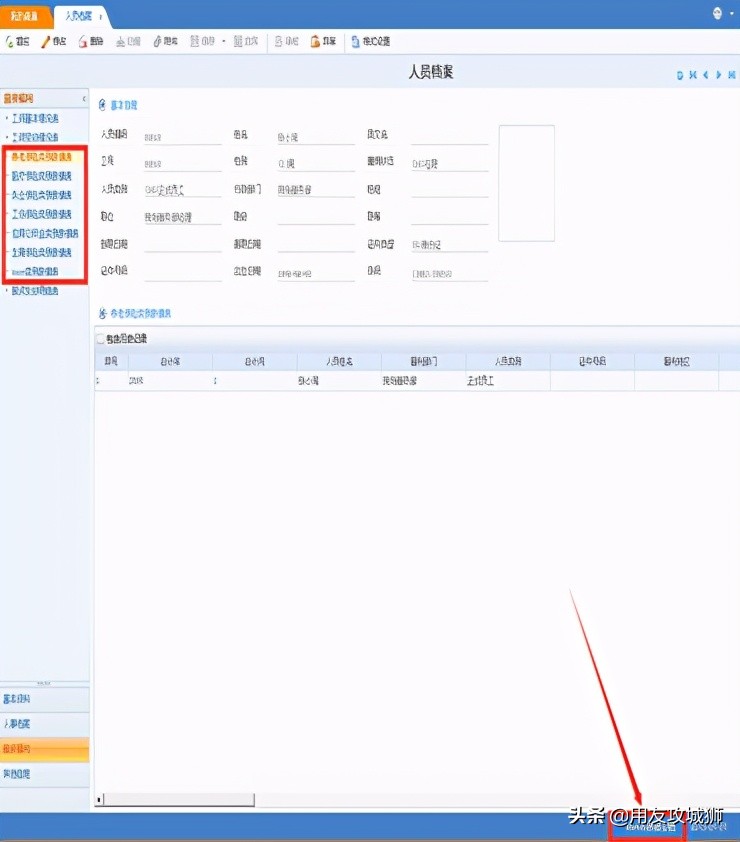The width and height of the screenshot is (740, 842).
Task: Open the small arrow beside the printer icon
Action: coord(224,41)
